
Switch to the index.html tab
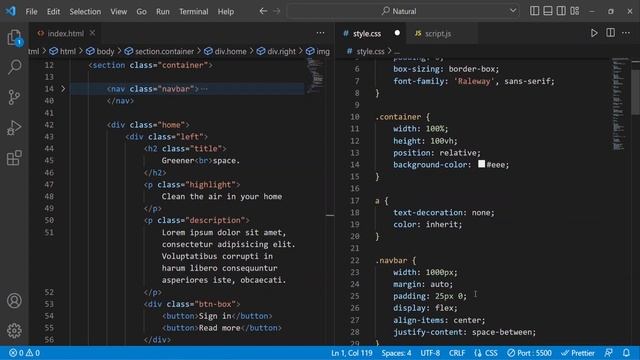[x=65, y=33]
